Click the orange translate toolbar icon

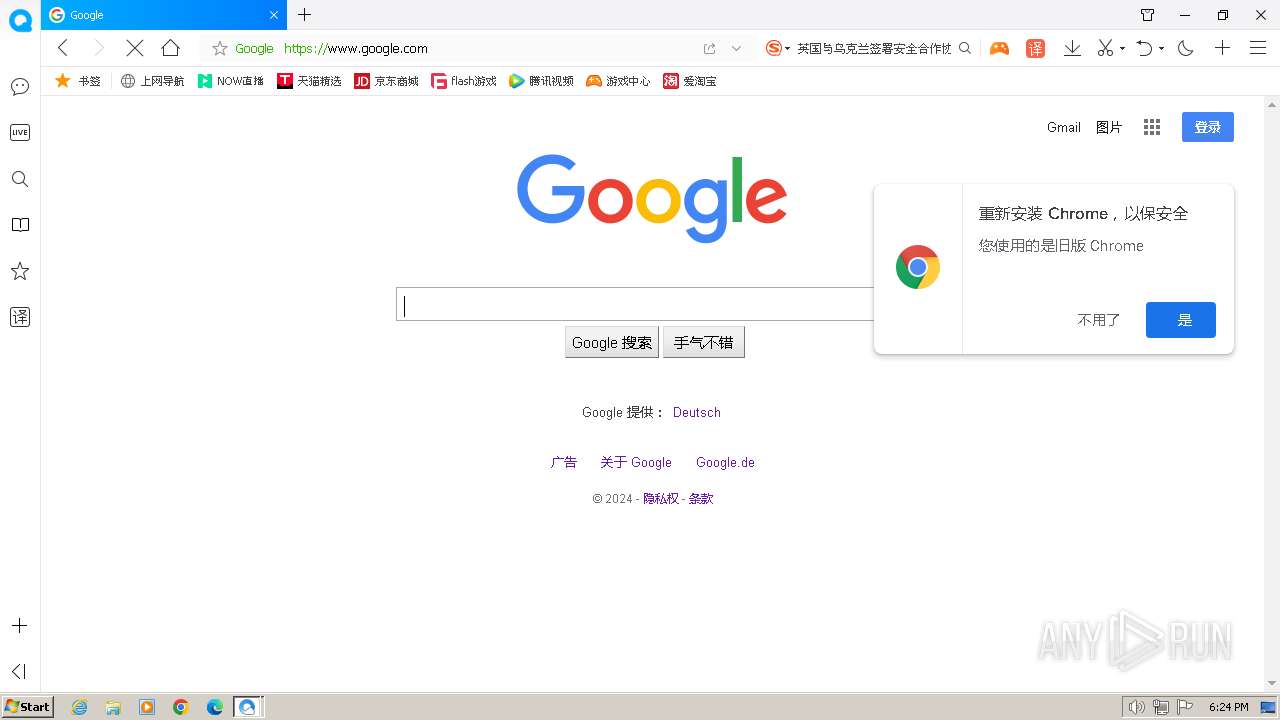pos(1035,48)
